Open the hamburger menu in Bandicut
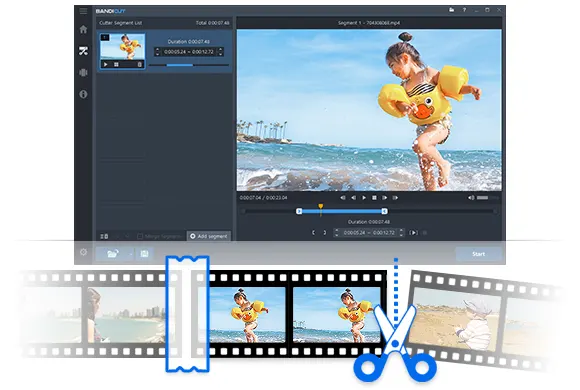The image size is (580, 390). click(x=83, y=11)
